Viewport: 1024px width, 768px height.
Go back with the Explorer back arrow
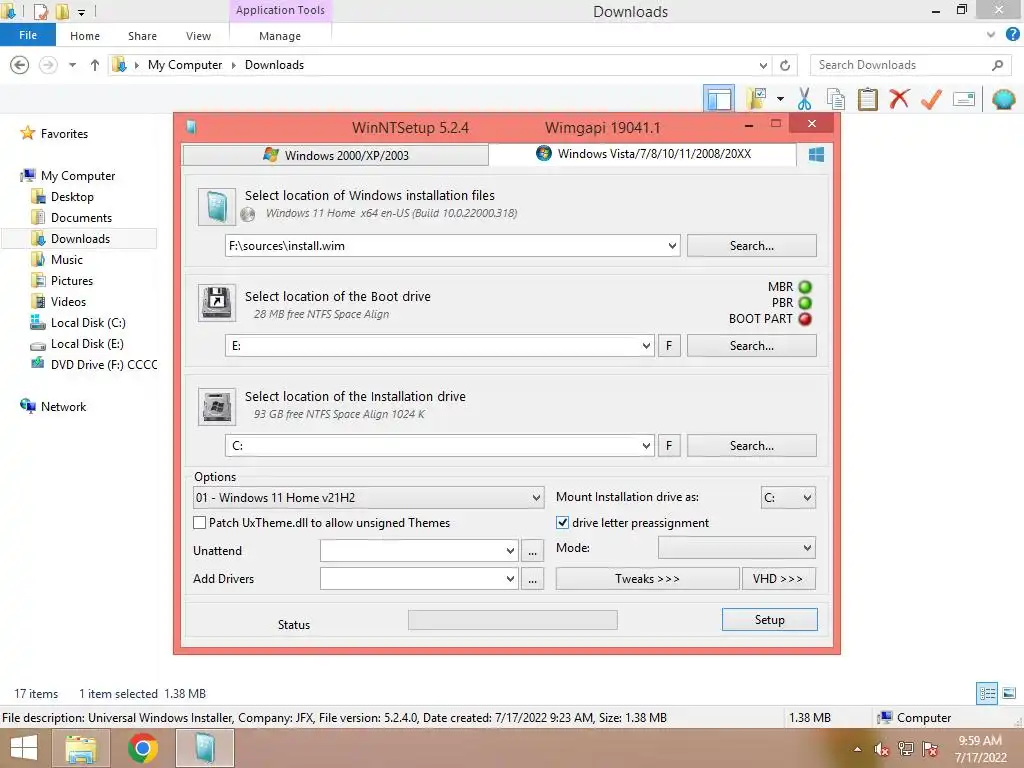20,65
